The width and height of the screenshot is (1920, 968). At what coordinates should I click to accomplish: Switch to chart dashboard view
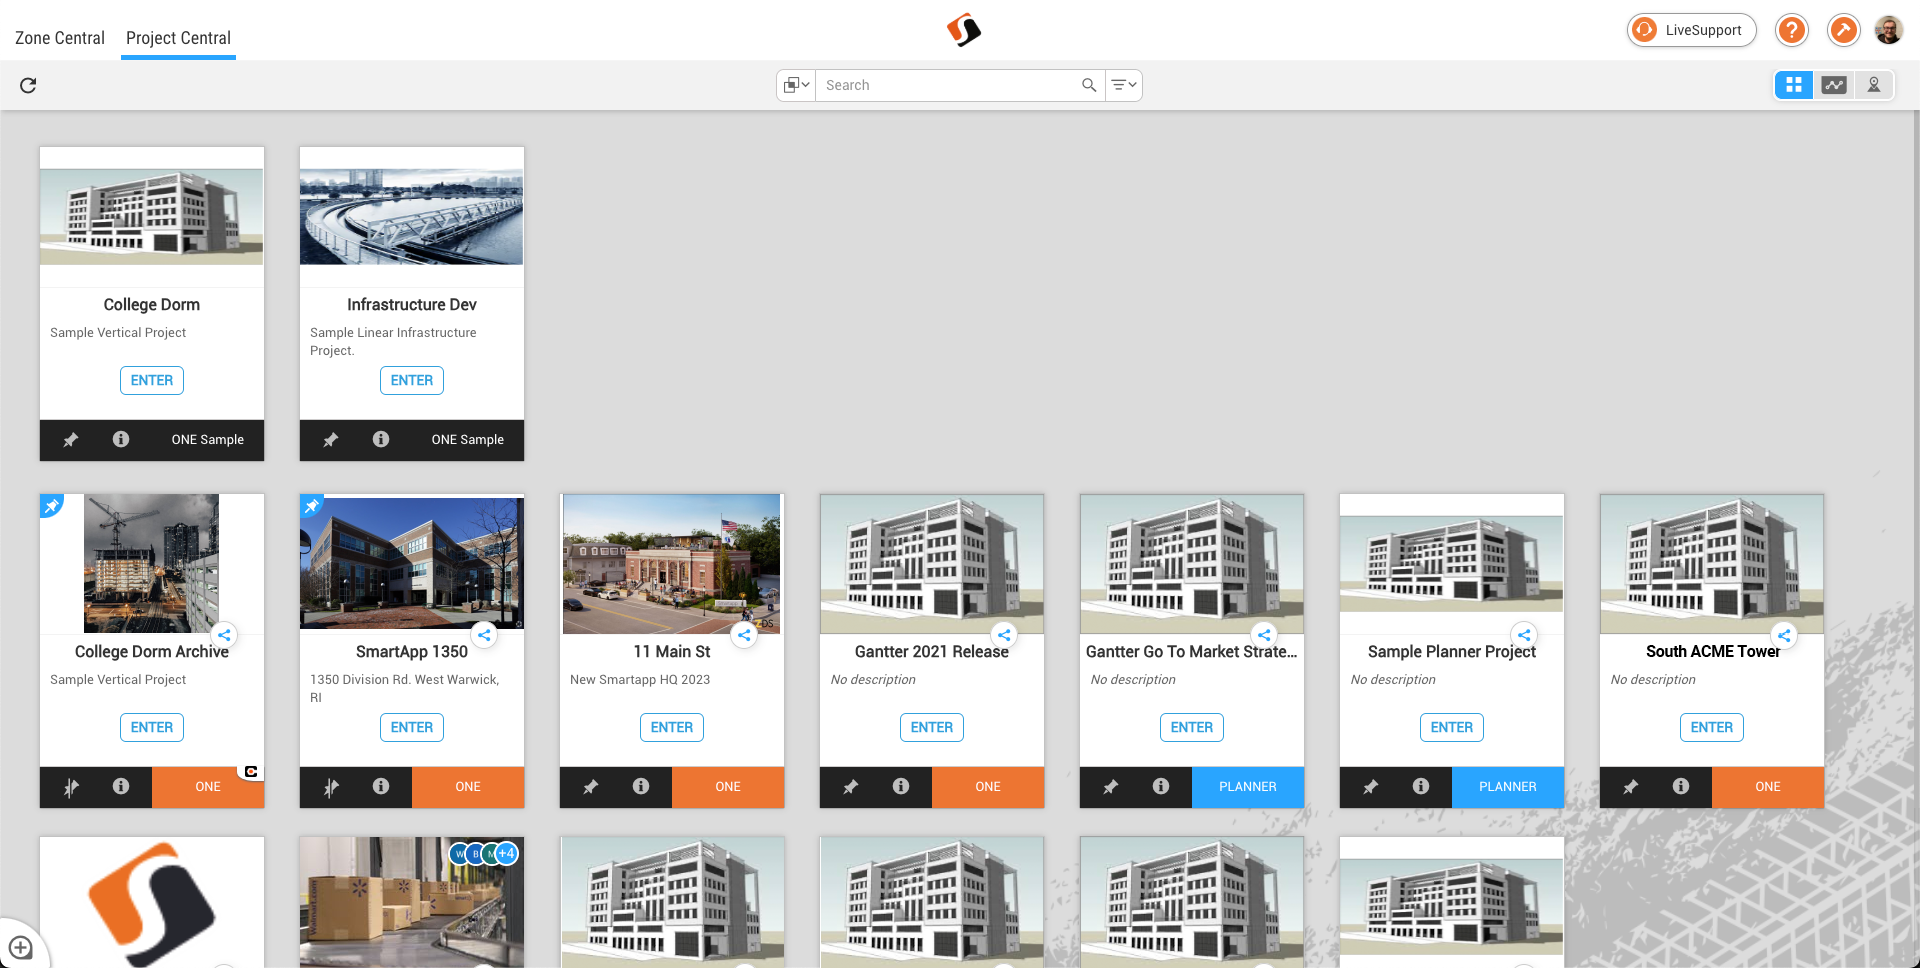pos(1834,85)
